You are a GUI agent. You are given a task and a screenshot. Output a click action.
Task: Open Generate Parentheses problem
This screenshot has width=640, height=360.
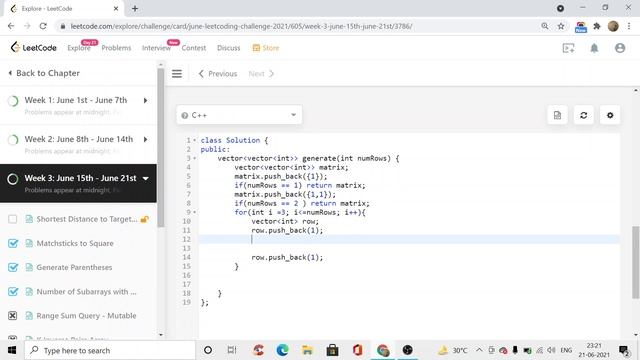pos(74,267)
